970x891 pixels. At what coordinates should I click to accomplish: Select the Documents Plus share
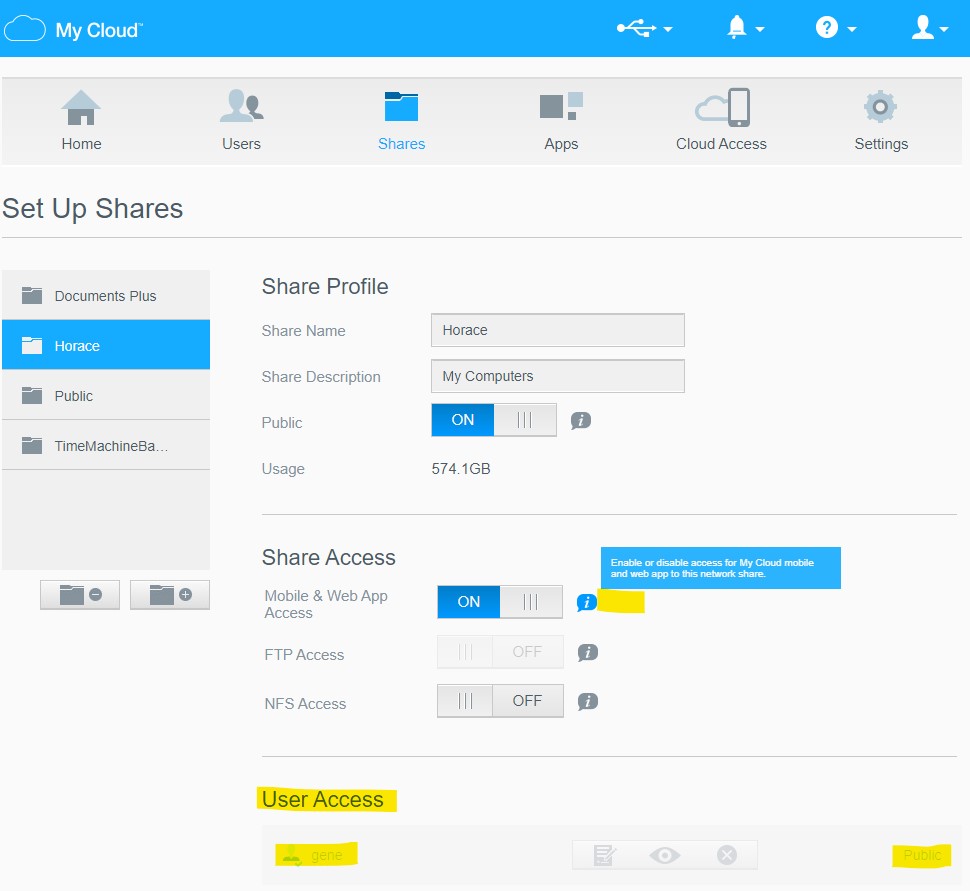pyautogui.click(x=106, y=296)
